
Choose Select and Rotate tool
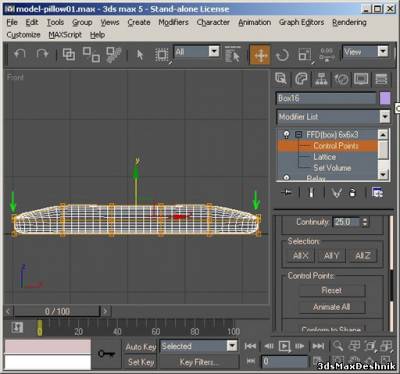click(x=282, y=55)
